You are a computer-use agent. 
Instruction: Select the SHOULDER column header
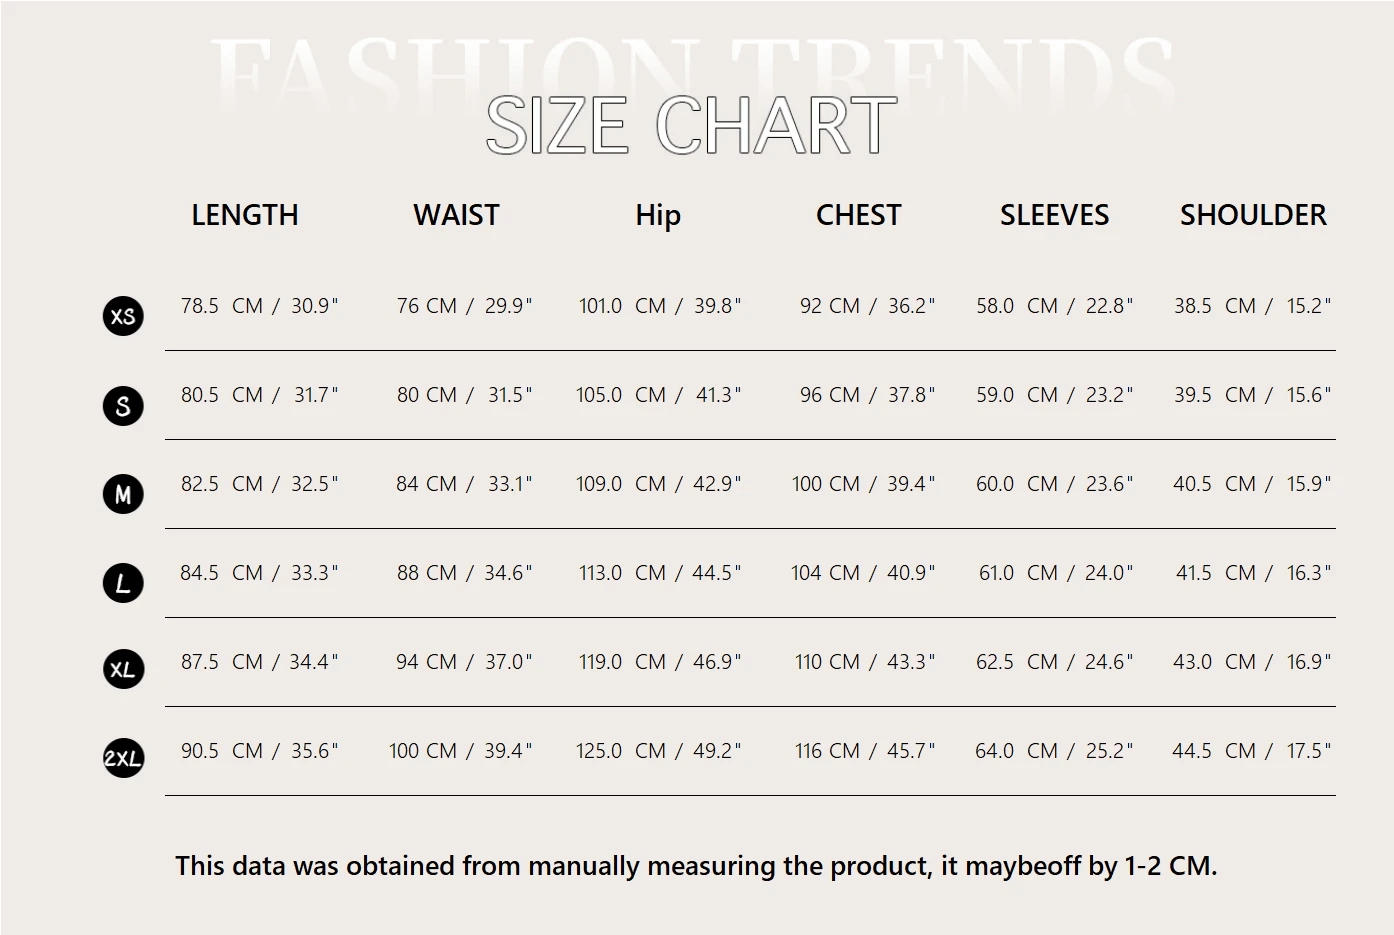point(1253,215)
